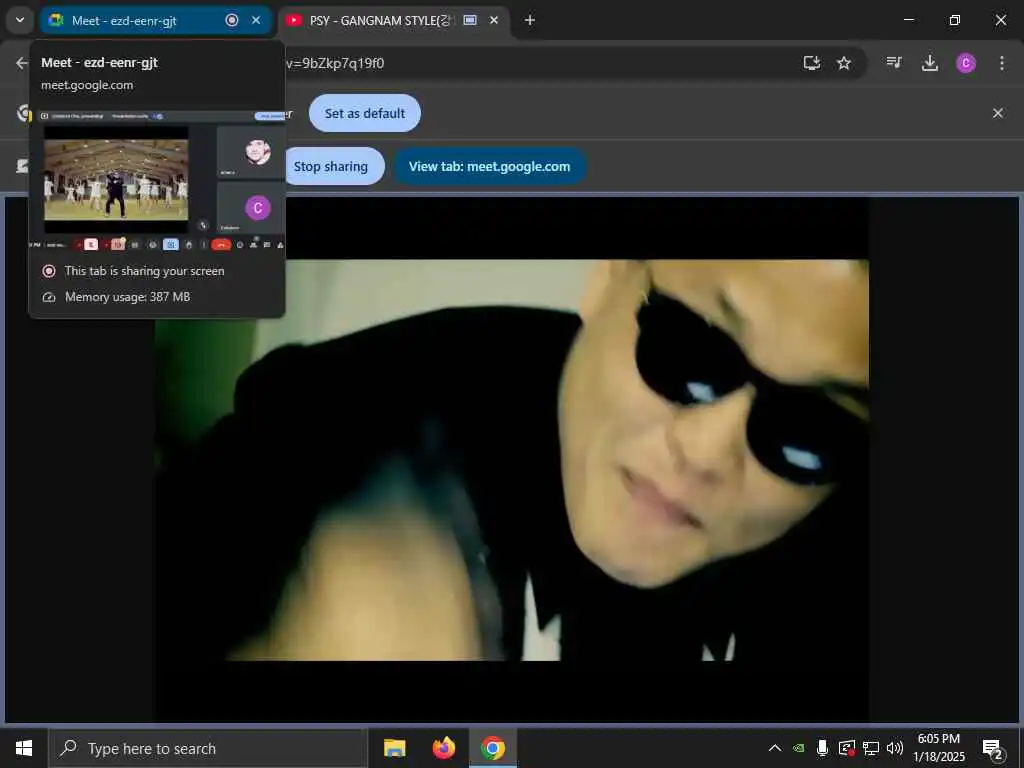Open Chrome three-dot menu

point(1002,63)
